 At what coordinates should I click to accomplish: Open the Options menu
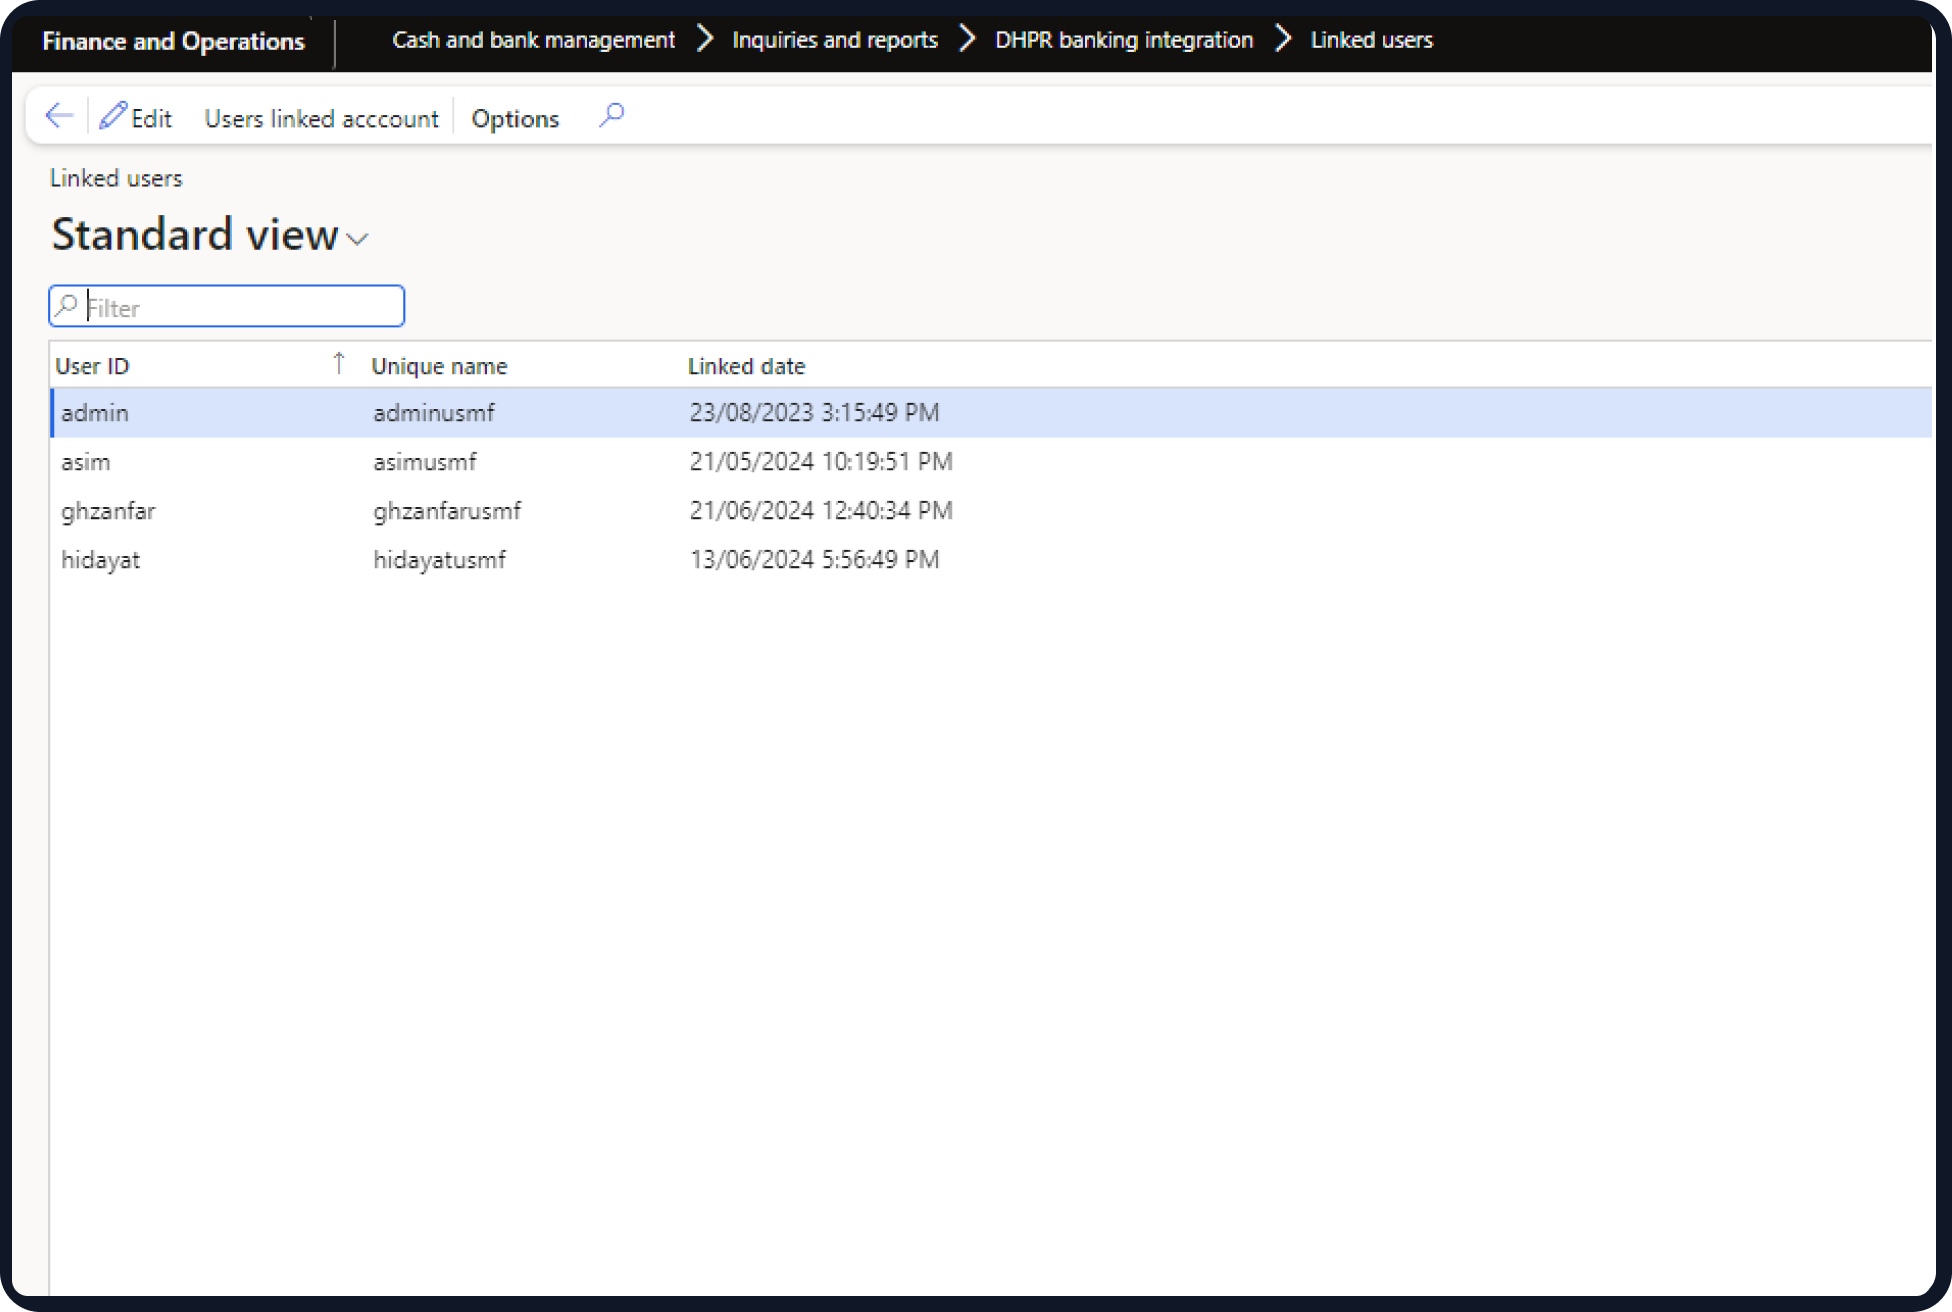[x=515, y=118]
